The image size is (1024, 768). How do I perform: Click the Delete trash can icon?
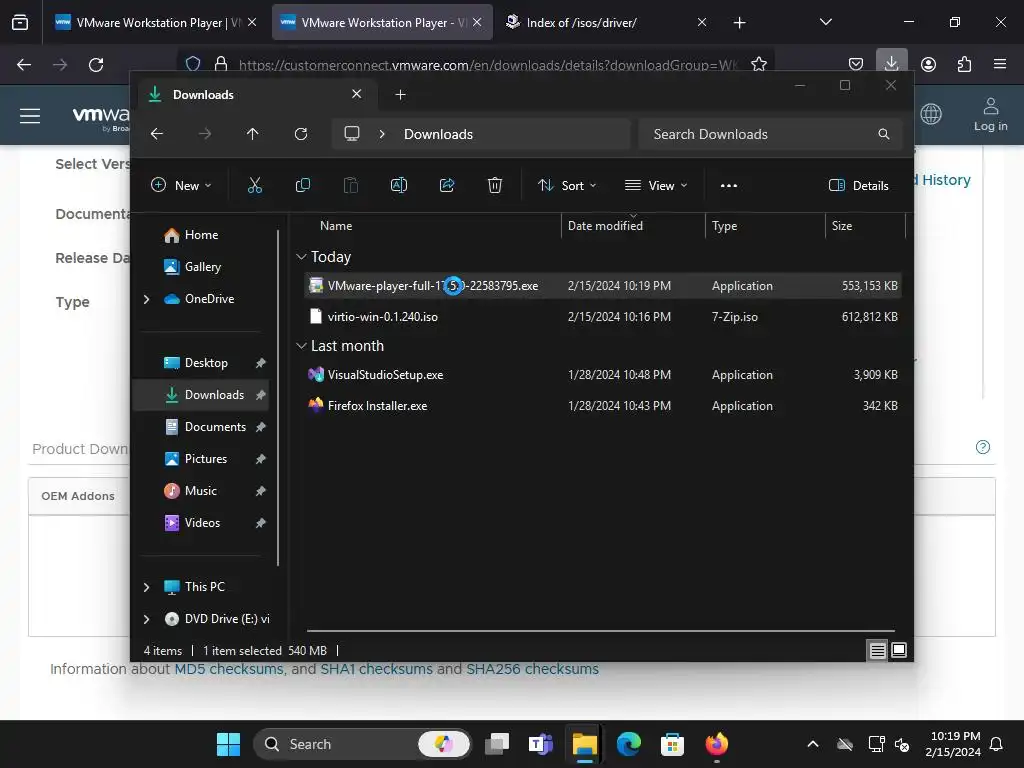tap(495, 185)
